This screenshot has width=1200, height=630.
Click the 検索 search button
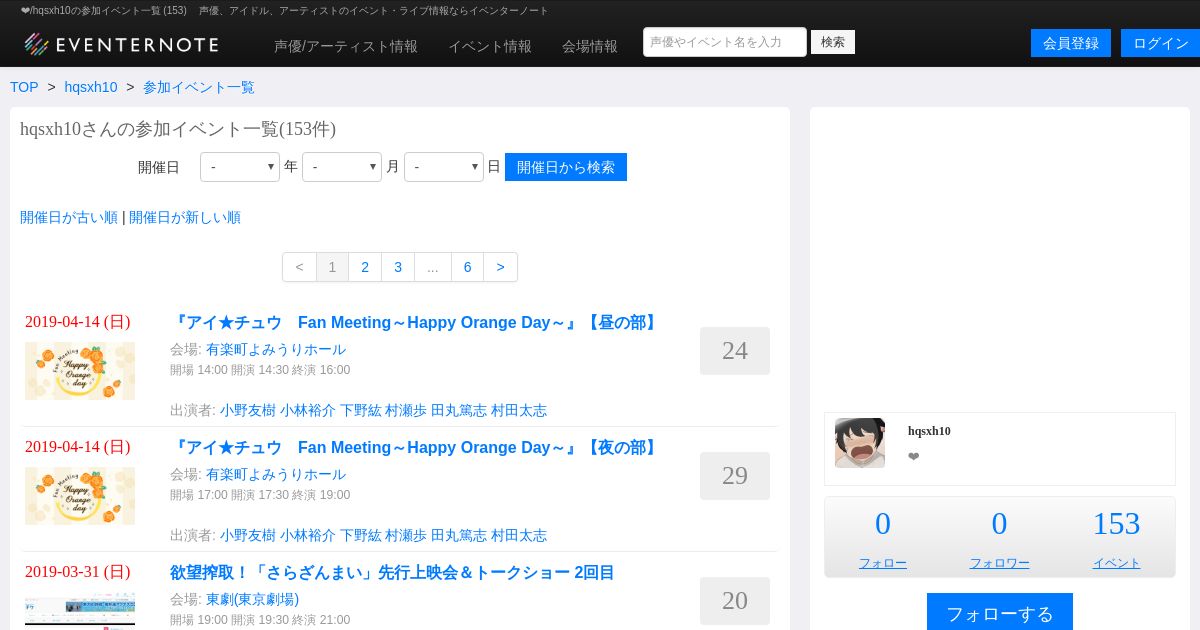click(833, 42)
